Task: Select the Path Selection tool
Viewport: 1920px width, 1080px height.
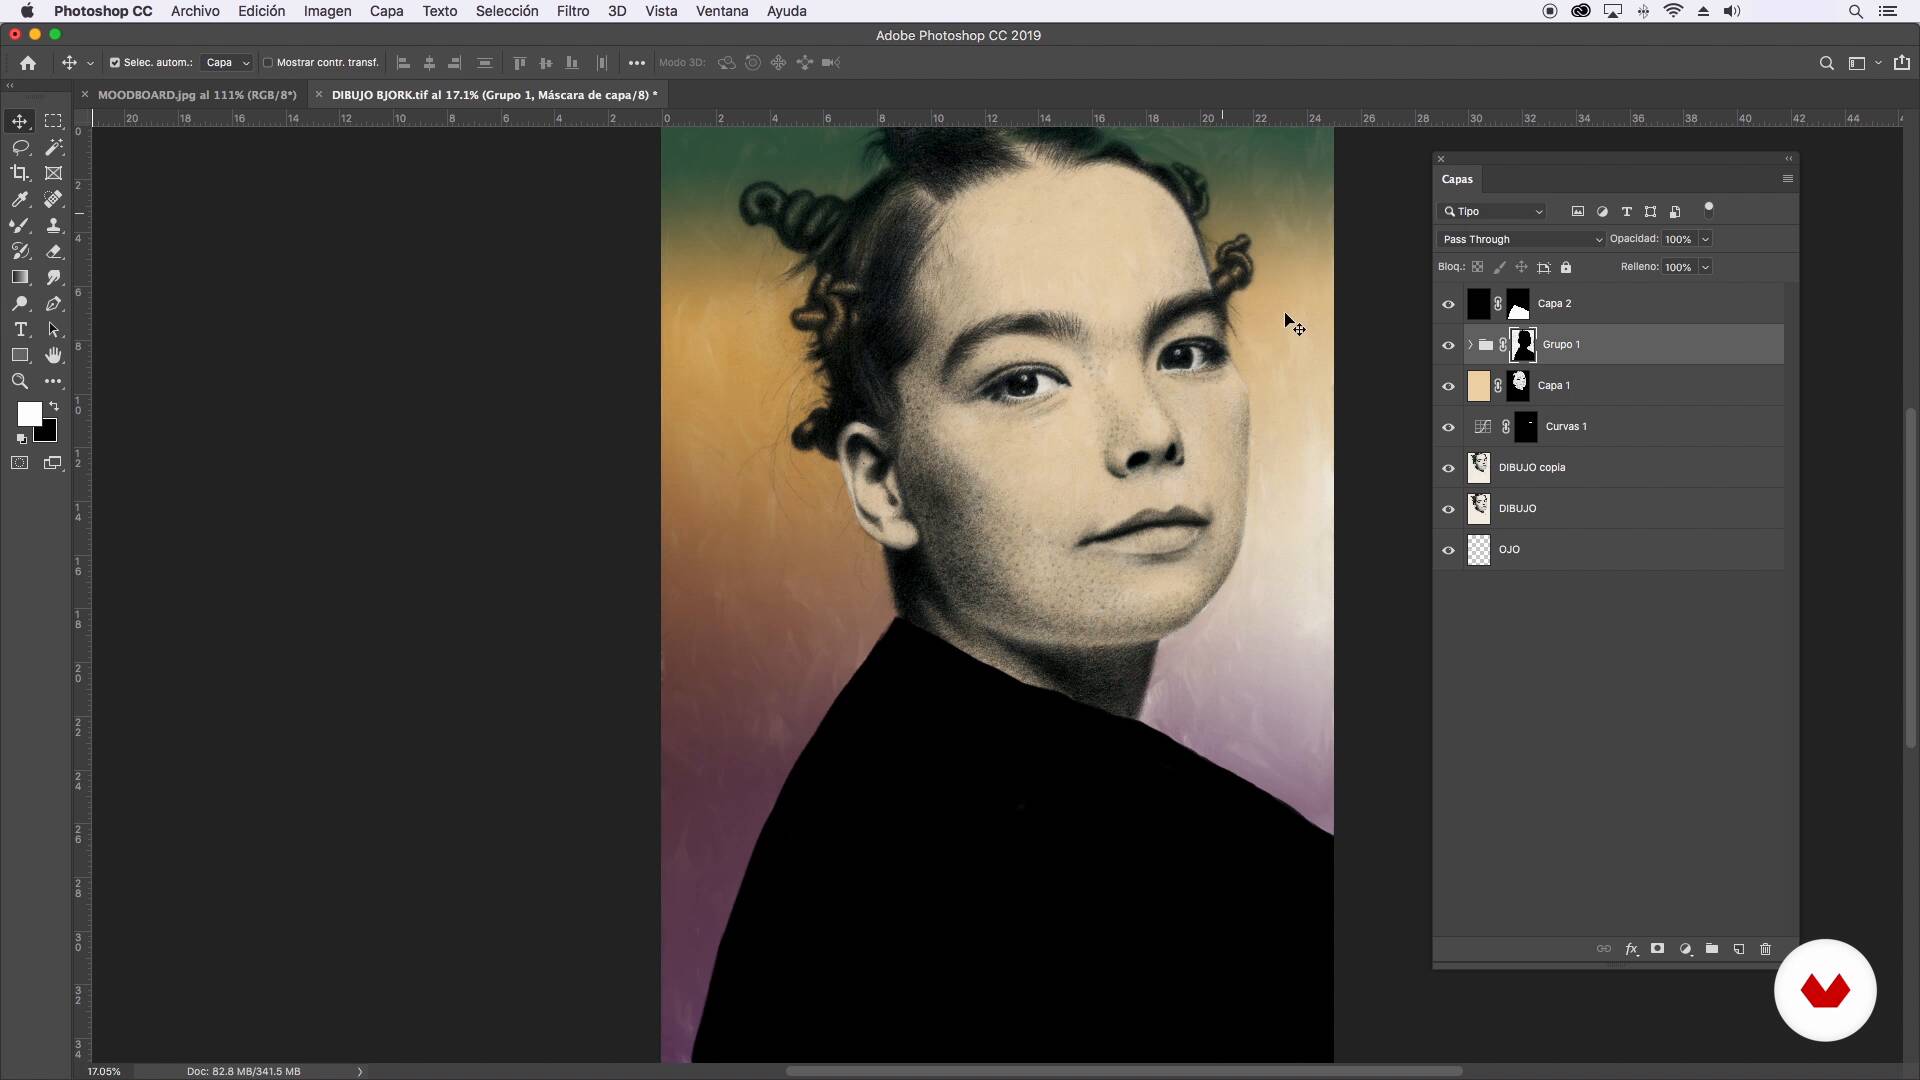Action: 54,329
